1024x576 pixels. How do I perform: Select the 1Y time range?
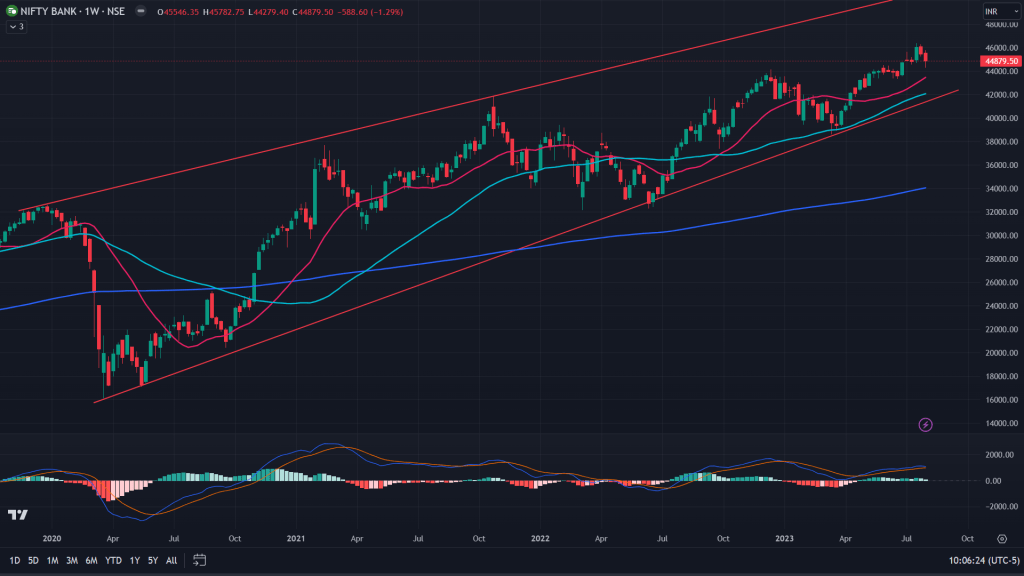134,560
